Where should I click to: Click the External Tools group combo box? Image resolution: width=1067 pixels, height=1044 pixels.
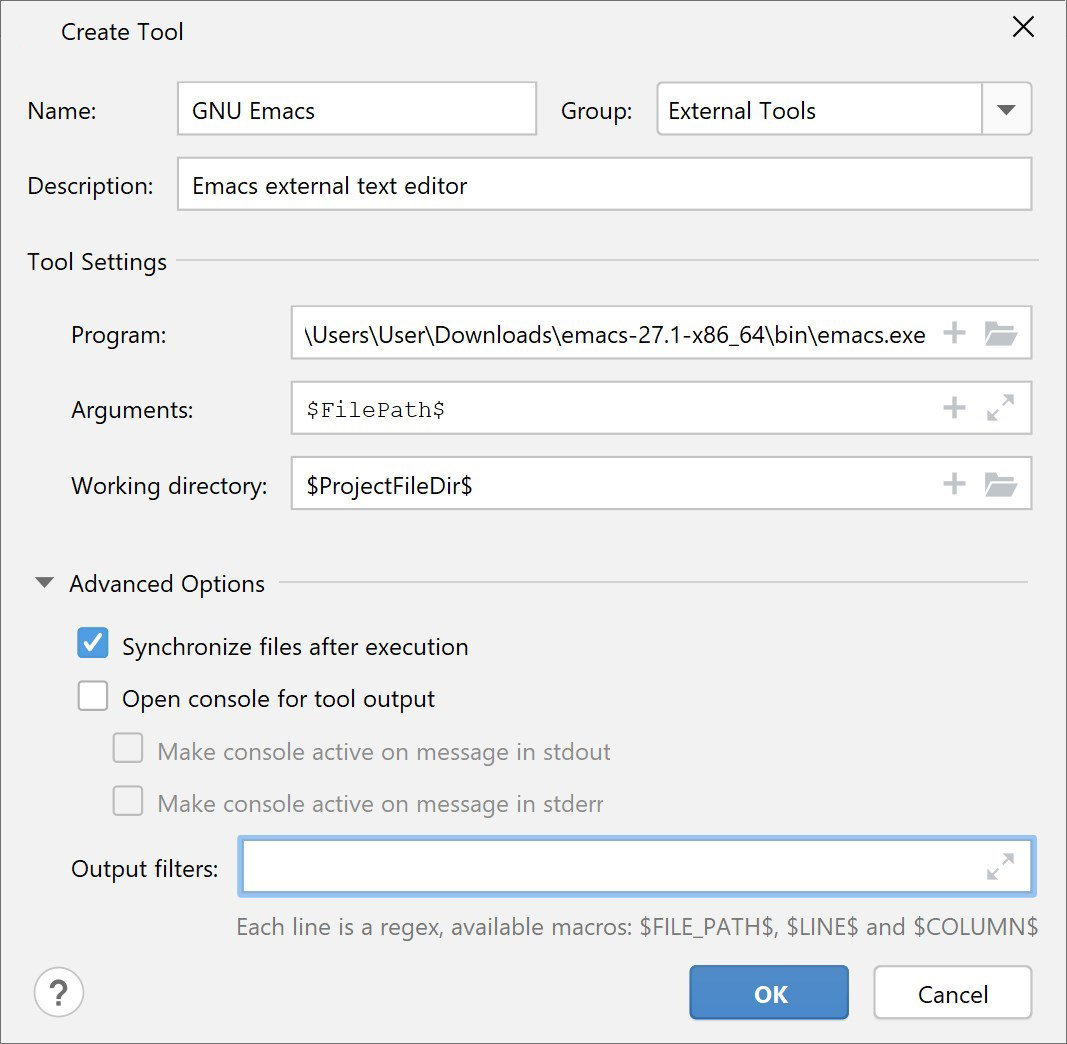pyautogui.click(x=818, y=109)
